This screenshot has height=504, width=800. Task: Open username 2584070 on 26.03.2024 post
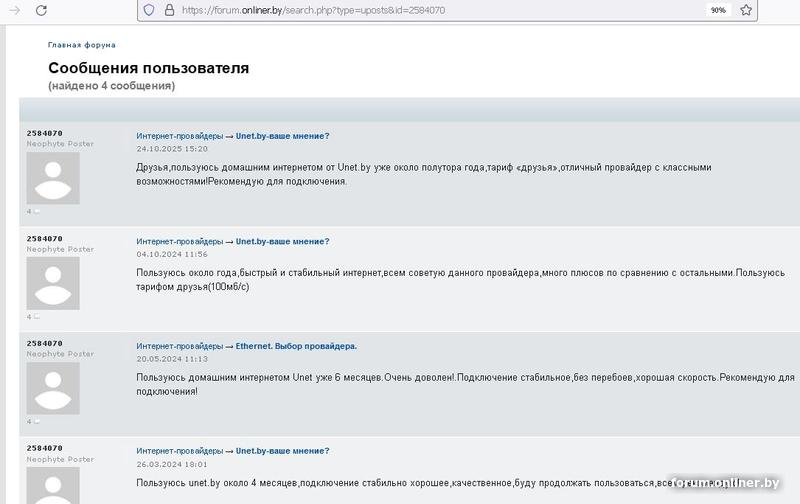pyautogui.click(x=44, y=448)
